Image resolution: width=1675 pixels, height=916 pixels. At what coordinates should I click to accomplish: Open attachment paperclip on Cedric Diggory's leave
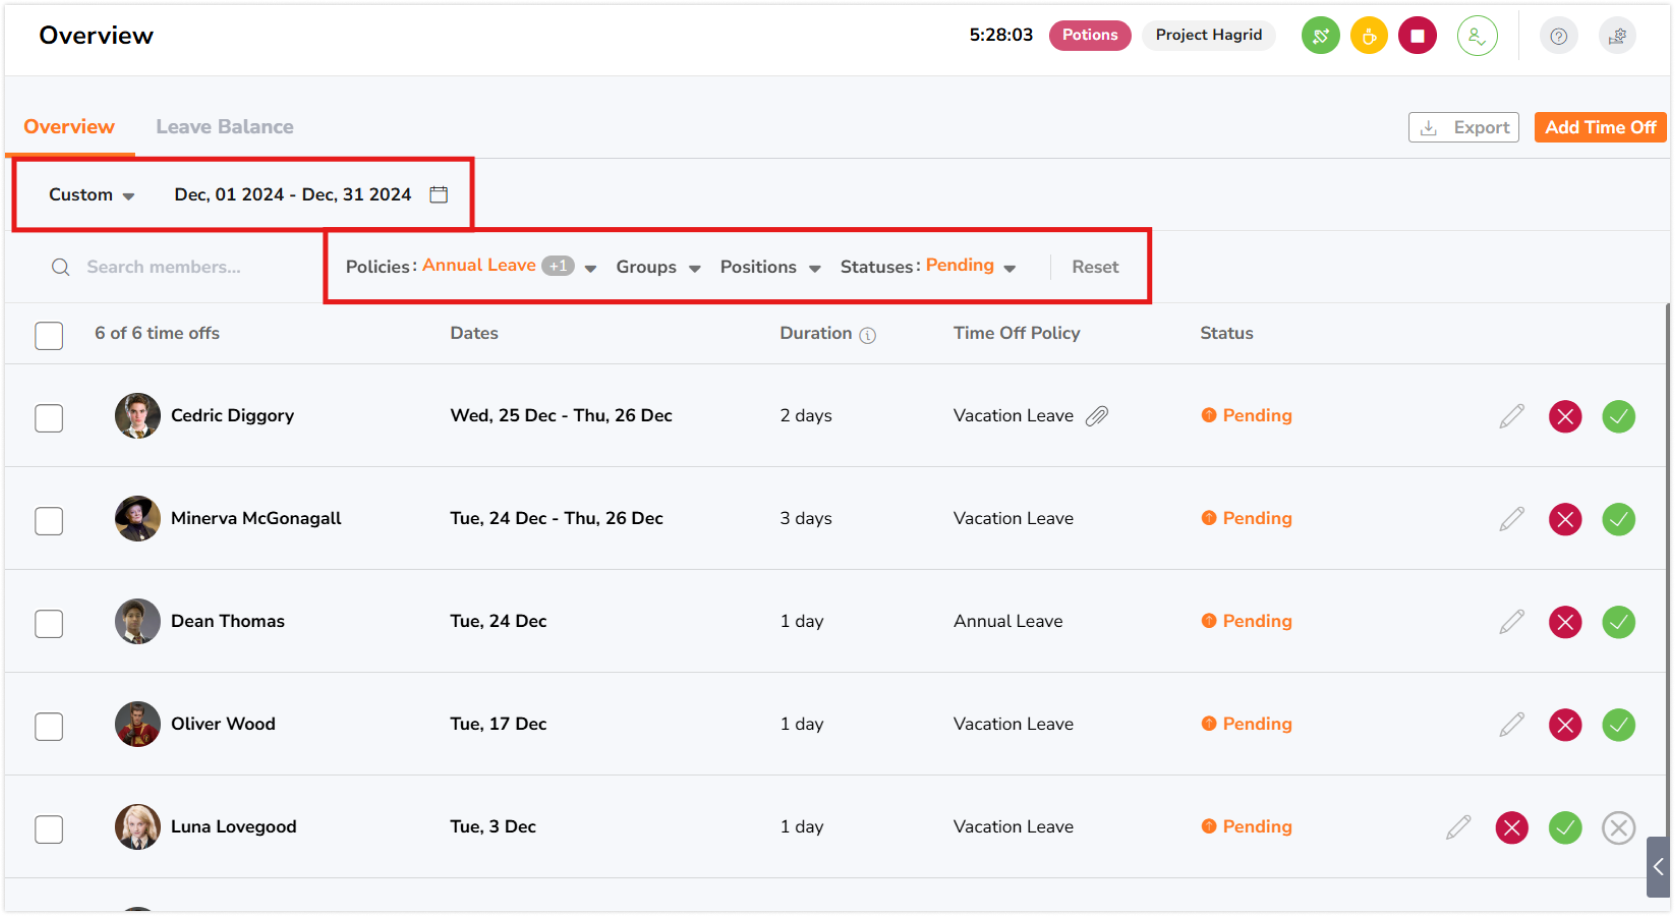point(1097,416)
